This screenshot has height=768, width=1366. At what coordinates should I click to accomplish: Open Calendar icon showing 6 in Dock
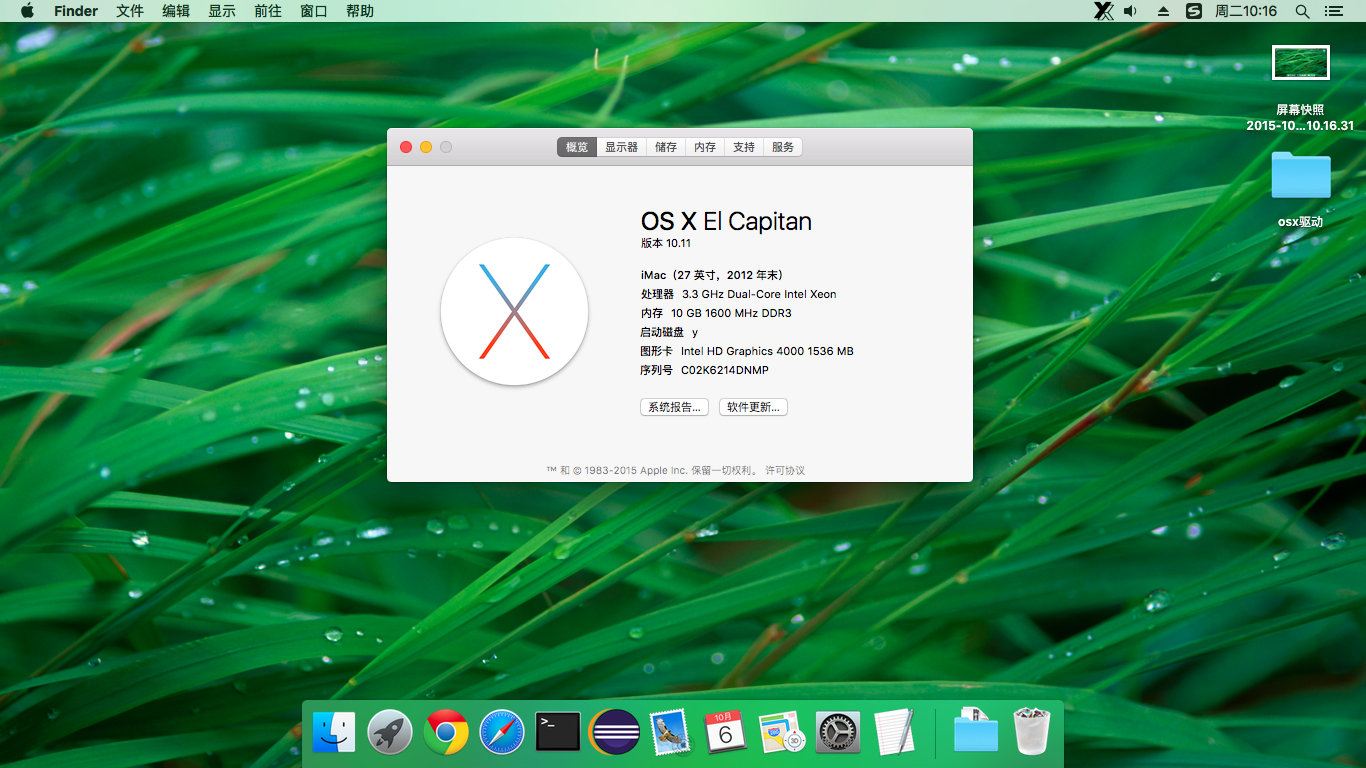[725, 732]
